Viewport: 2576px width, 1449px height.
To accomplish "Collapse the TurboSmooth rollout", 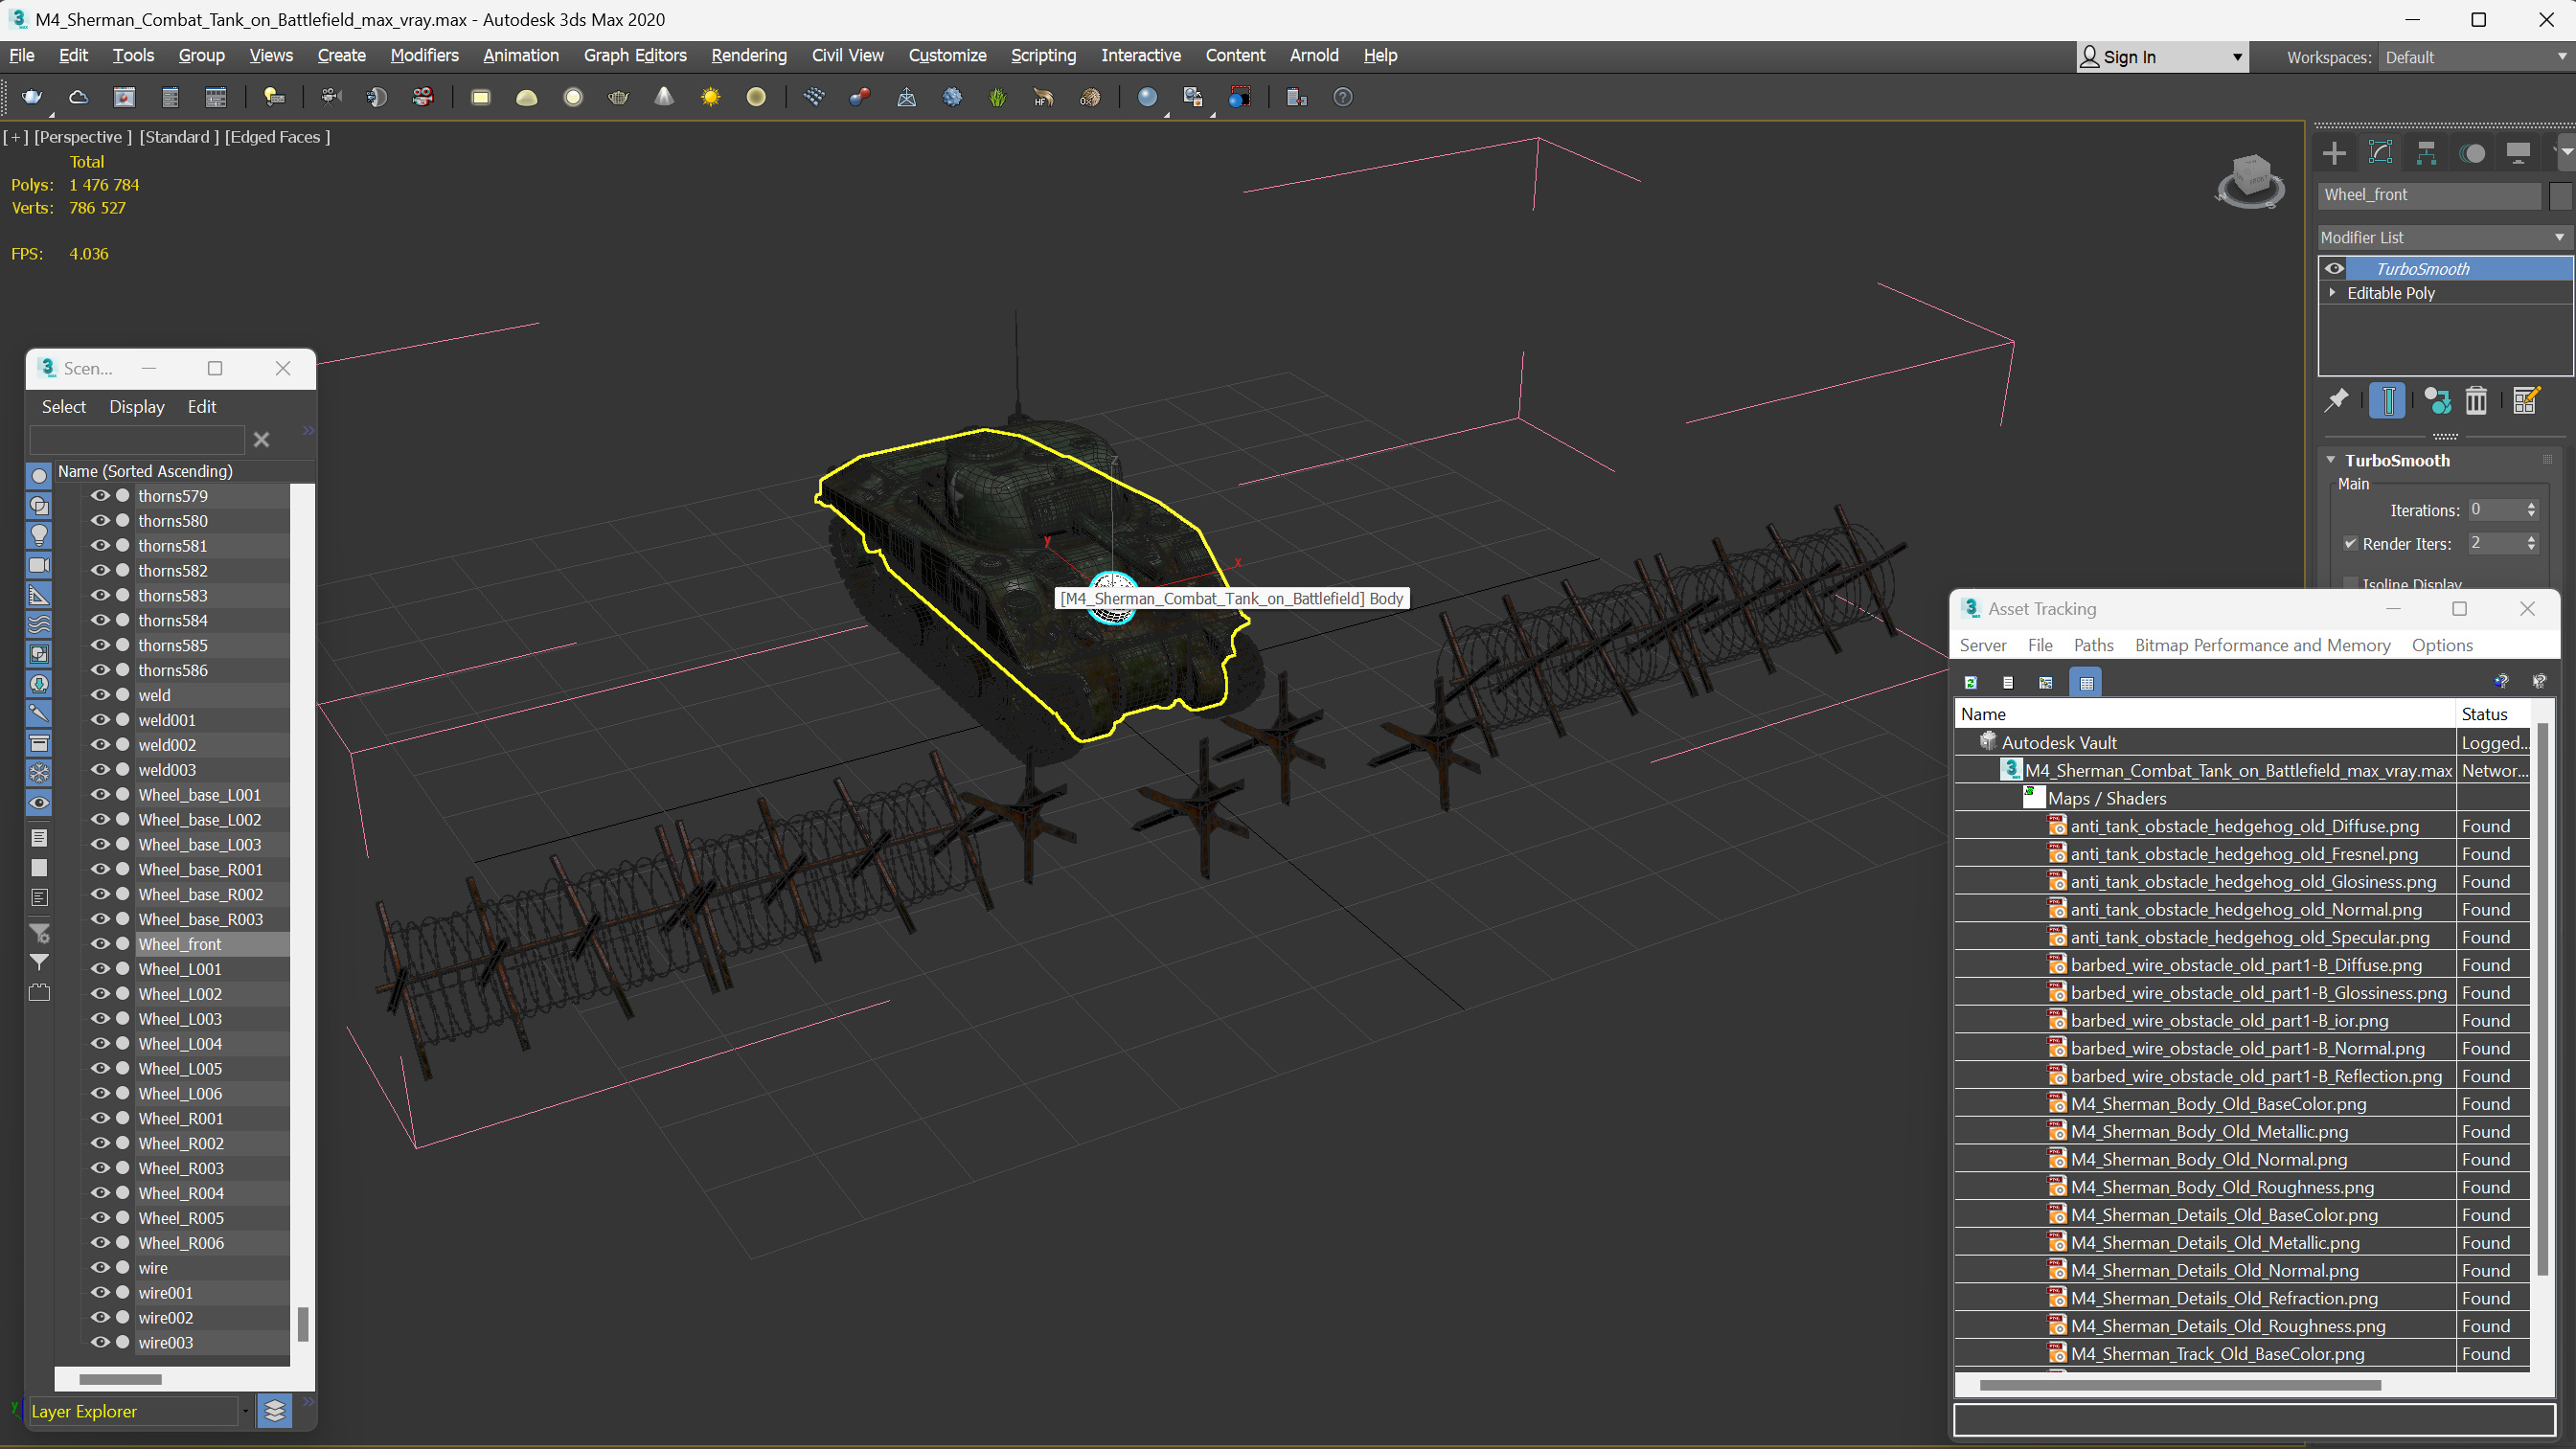I will (x=2331, y=460).
